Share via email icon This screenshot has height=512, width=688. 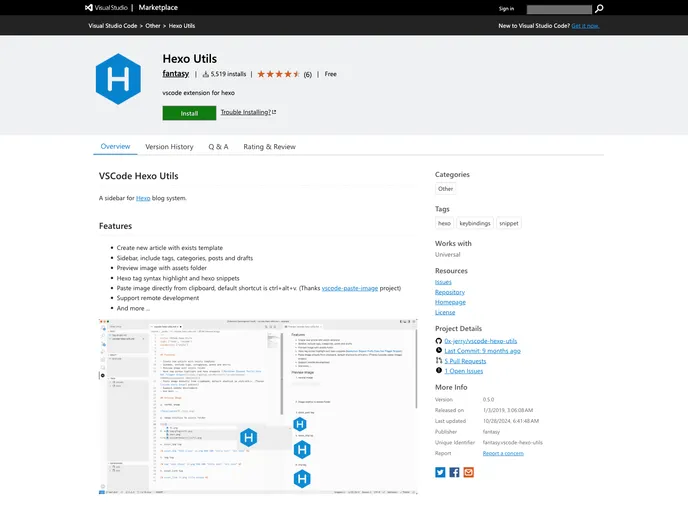point(469,472)
